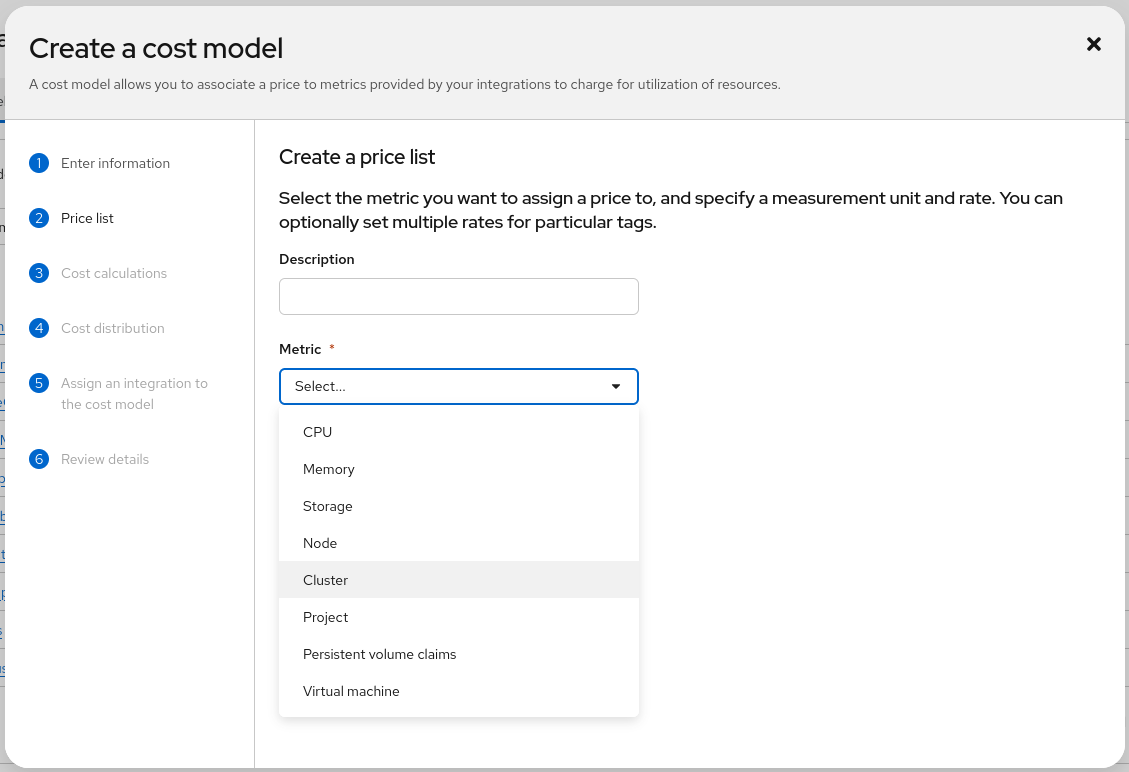The height and width of the screenshot is (772, 1129).
Task: Choose the highlighted Cluster metric
Action: [326, 580]
